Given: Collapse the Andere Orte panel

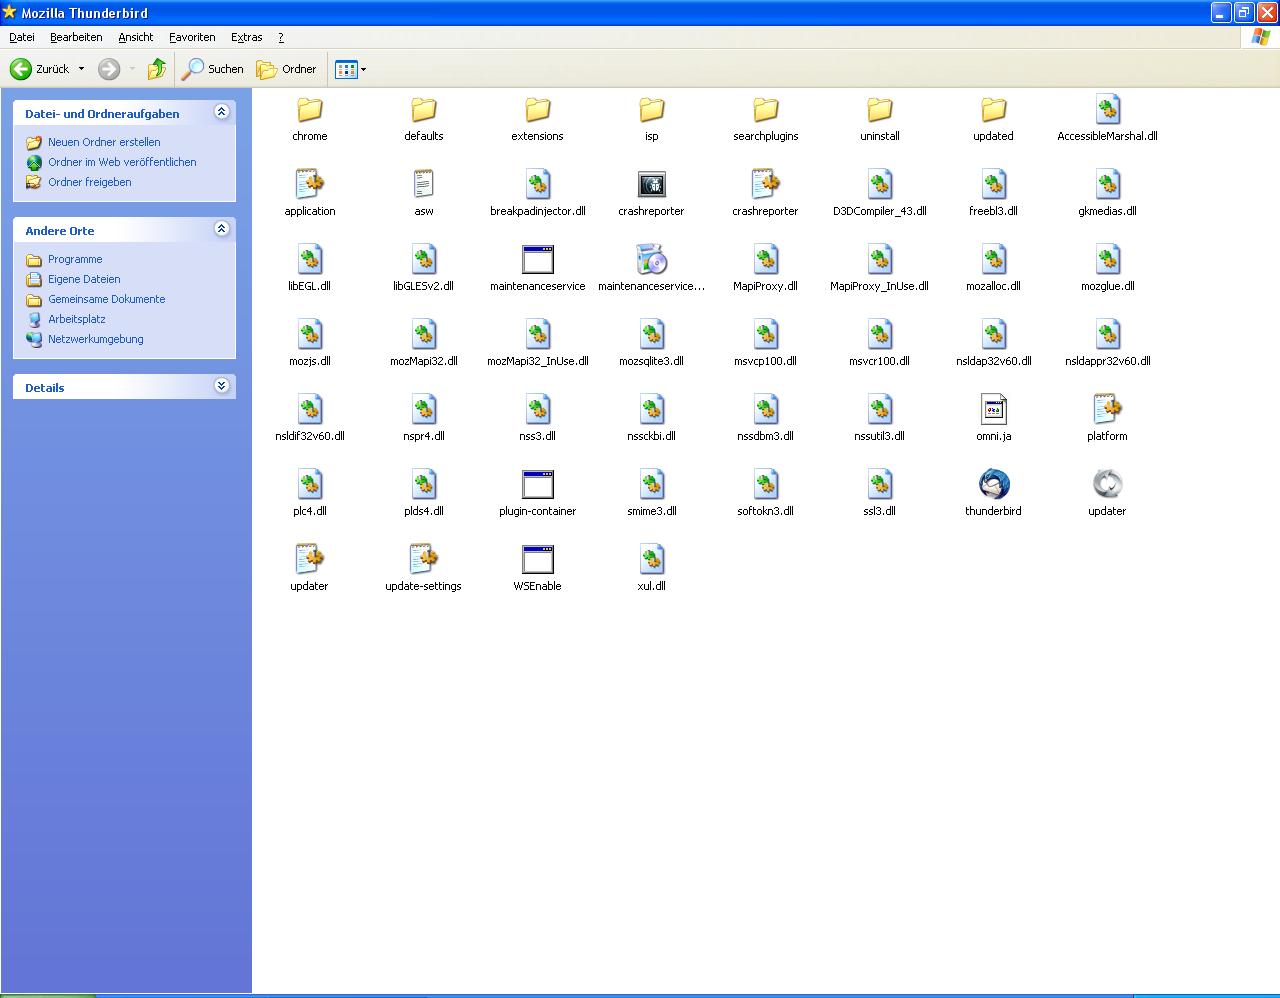Looking at the screenshot, I should [x=222, y=229].
